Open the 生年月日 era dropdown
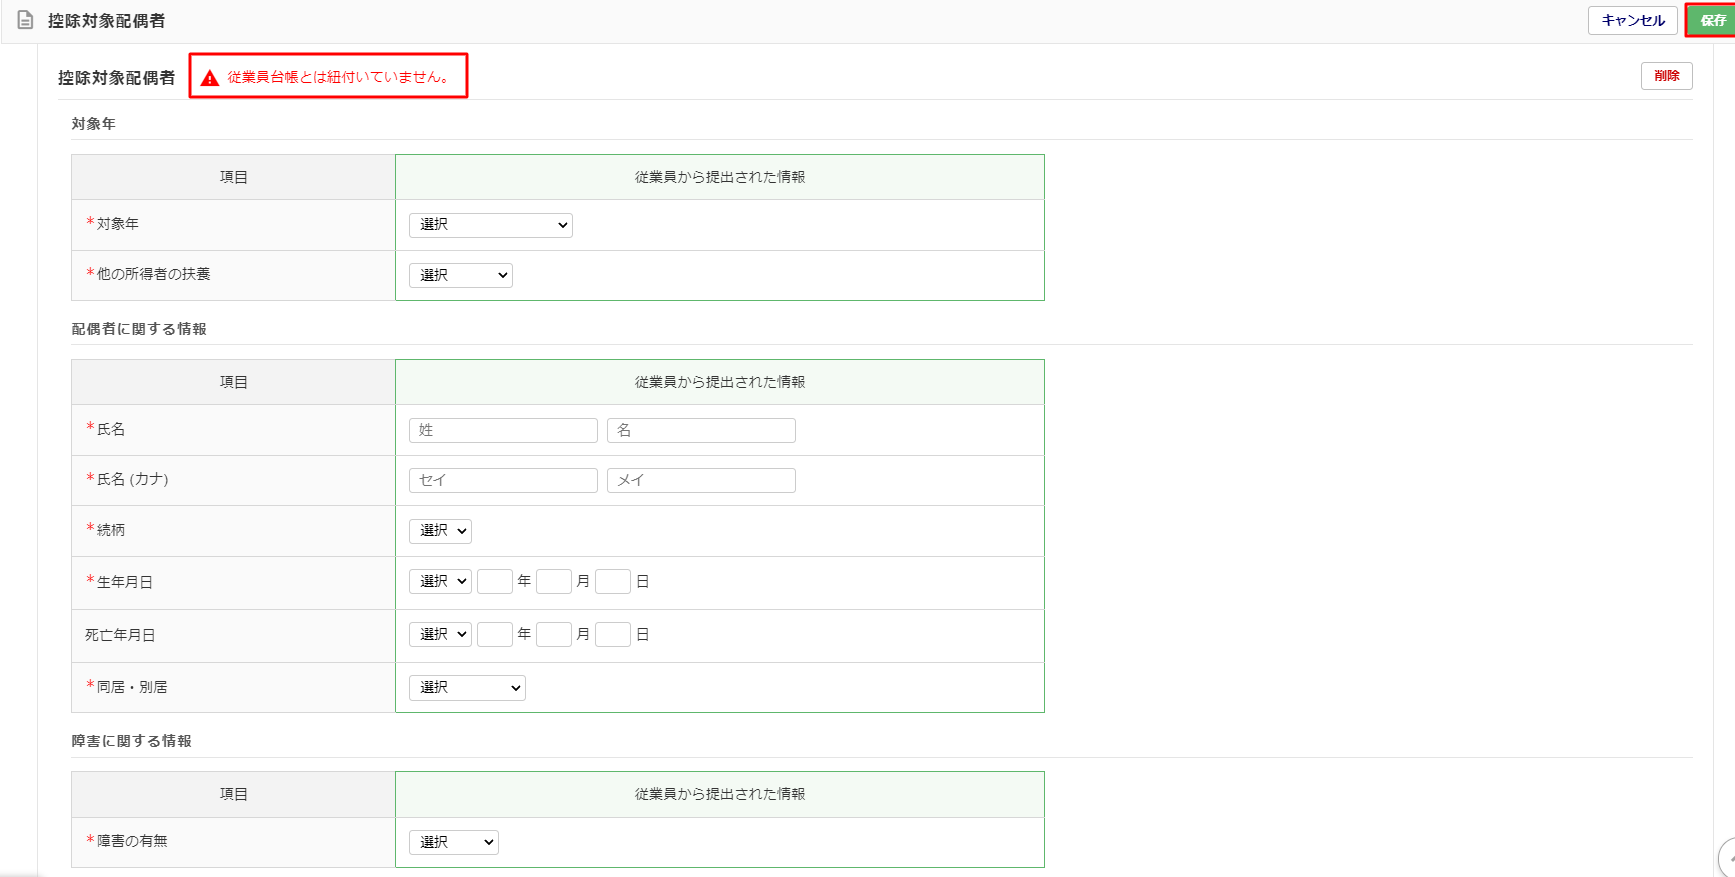Viewport: 1735px width, 877px height. tap(440, 581)
